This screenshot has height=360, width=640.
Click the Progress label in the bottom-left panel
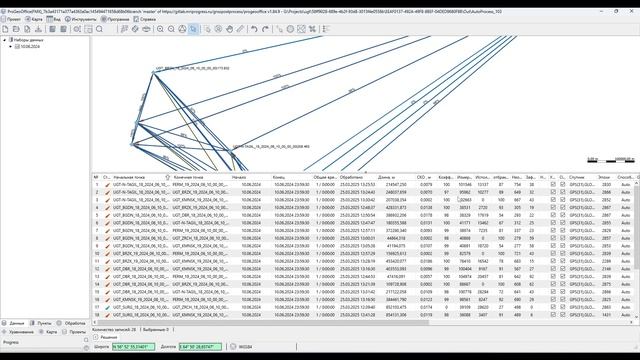(x=11, y=342)
